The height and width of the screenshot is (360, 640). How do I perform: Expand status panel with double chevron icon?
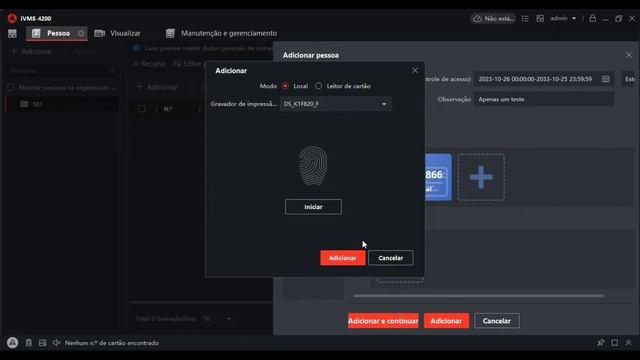[629, 343]
